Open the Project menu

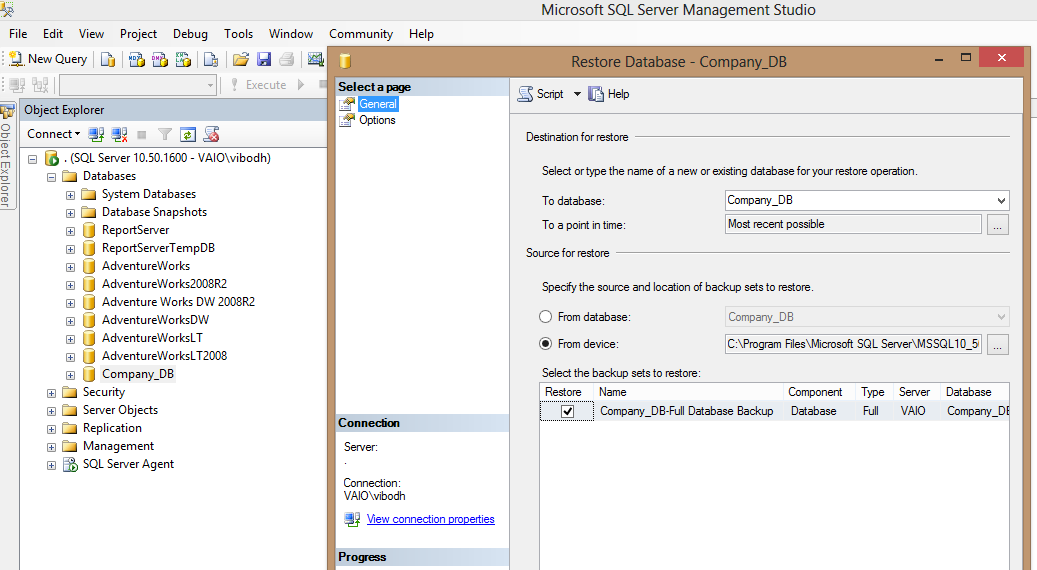[138, 34]
